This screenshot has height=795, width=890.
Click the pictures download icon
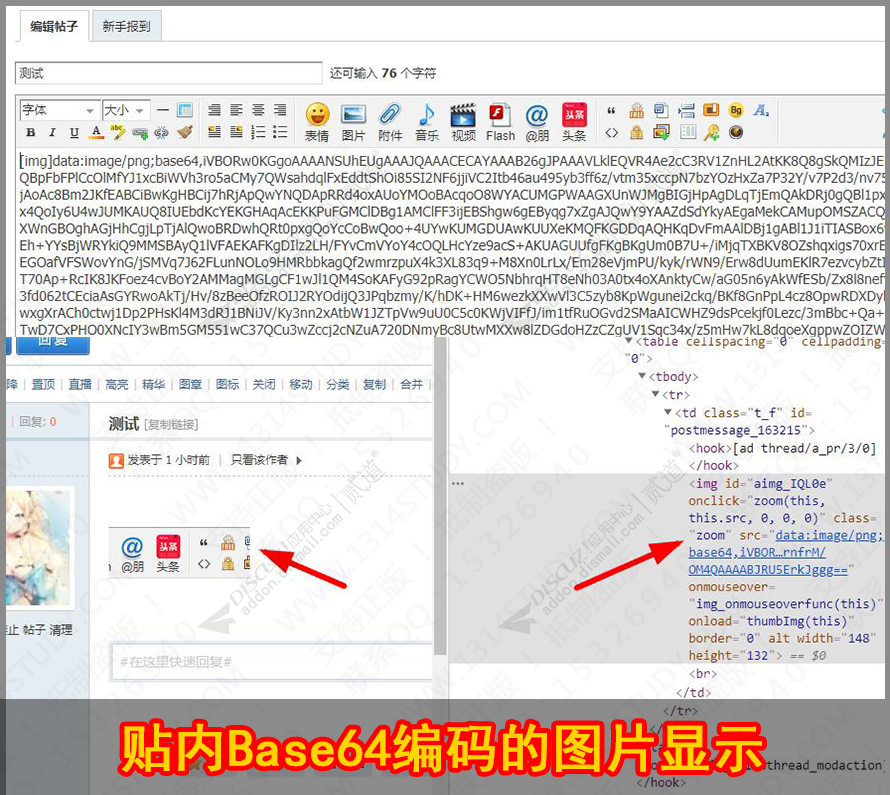coord(661,133)
